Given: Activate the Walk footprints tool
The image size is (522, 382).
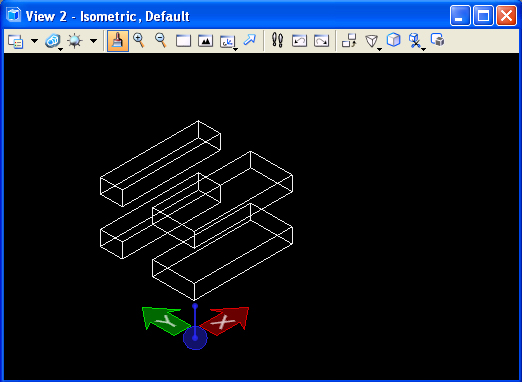Looking at the screenshot, I should [x=277, y=40].
